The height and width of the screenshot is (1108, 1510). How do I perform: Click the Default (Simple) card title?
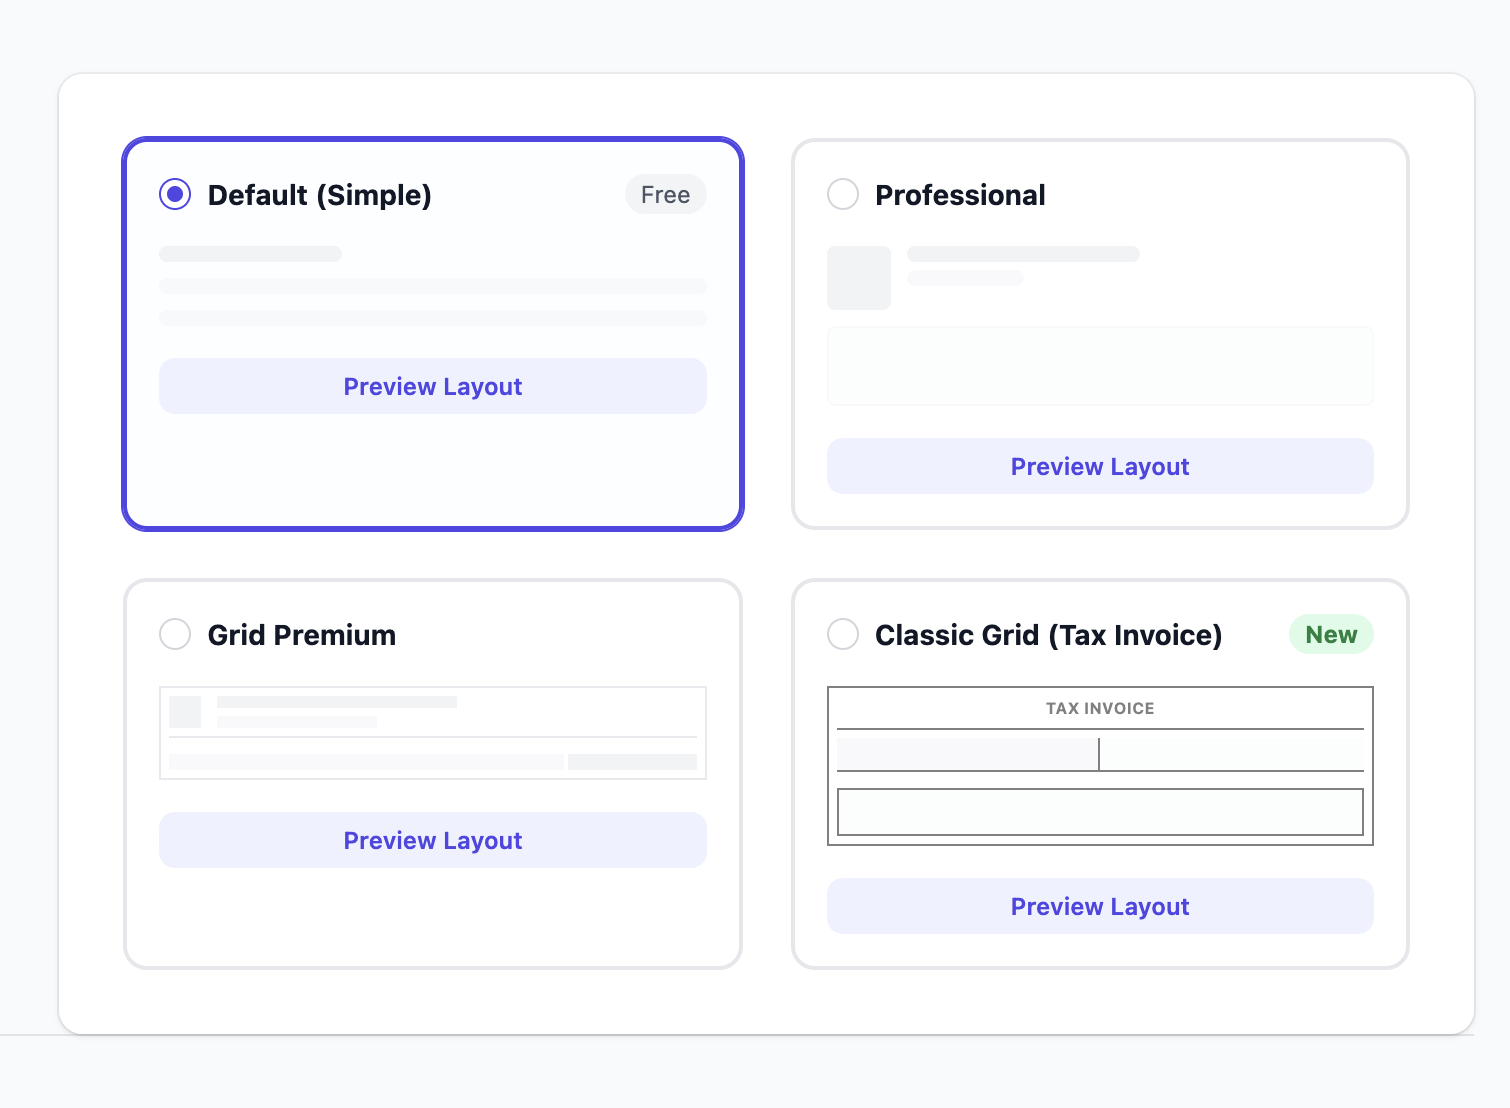[319, 195]
